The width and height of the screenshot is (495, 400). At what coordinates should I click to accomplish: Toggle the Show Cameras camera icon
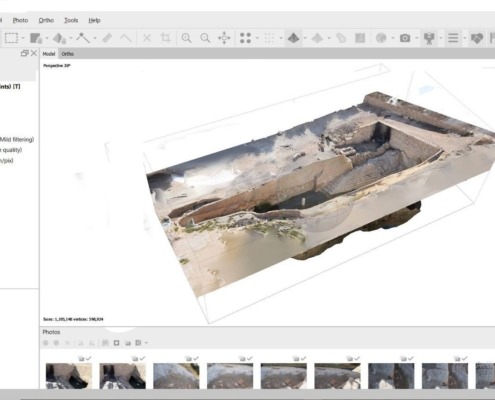click(x=405, y=38)
